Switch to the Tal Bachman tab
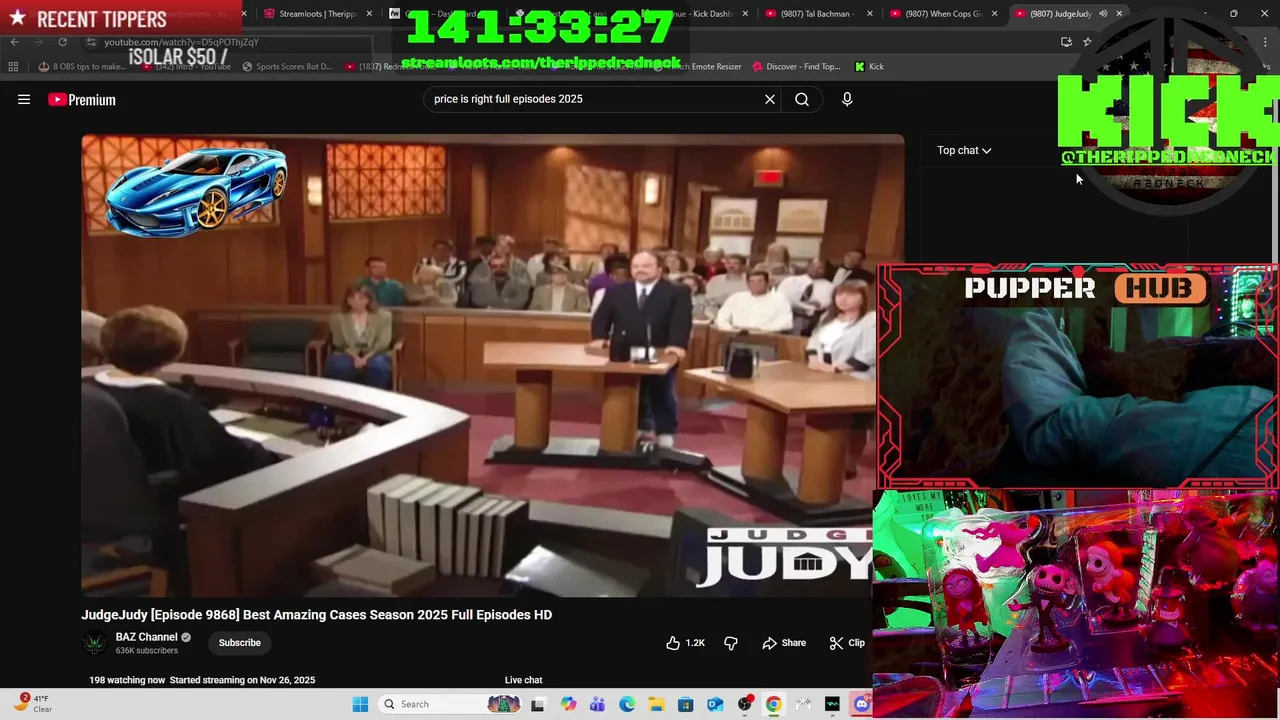 [x=818, y=14]
